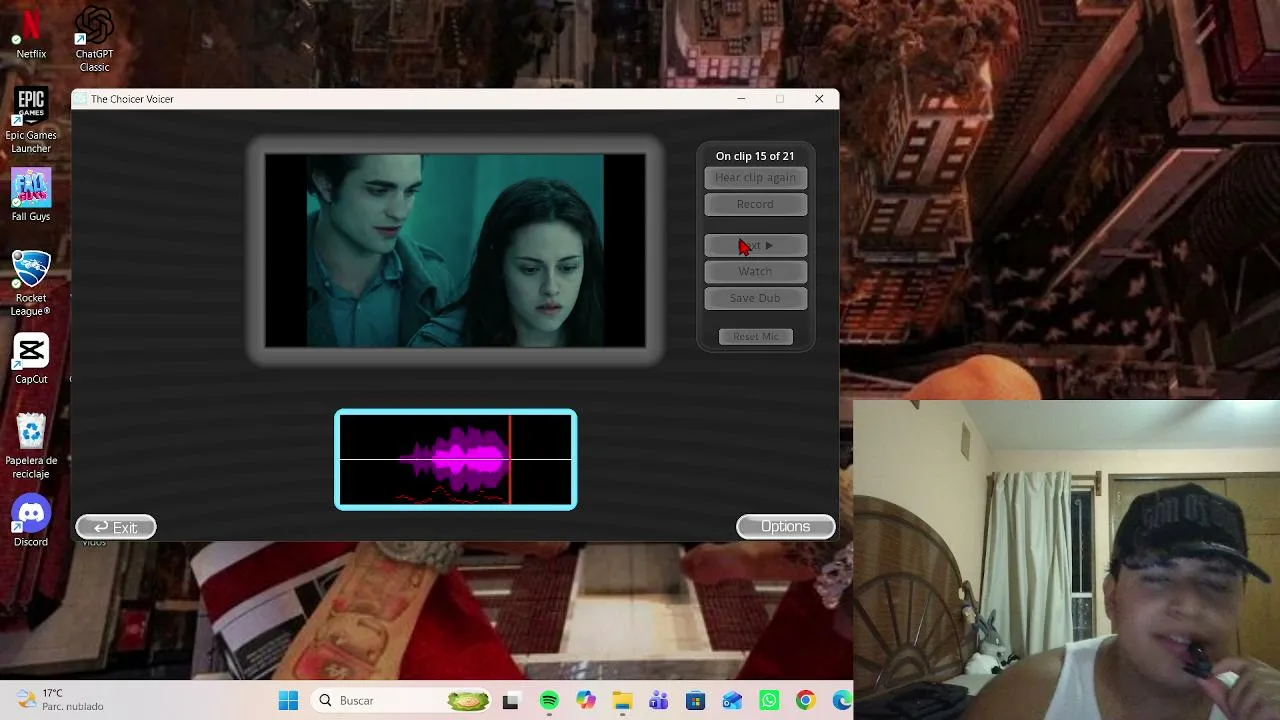Viewport: 1280px width, 720px height.
Task: Click the 'On clip 15 of 21' label
Action: coord(755,156)
